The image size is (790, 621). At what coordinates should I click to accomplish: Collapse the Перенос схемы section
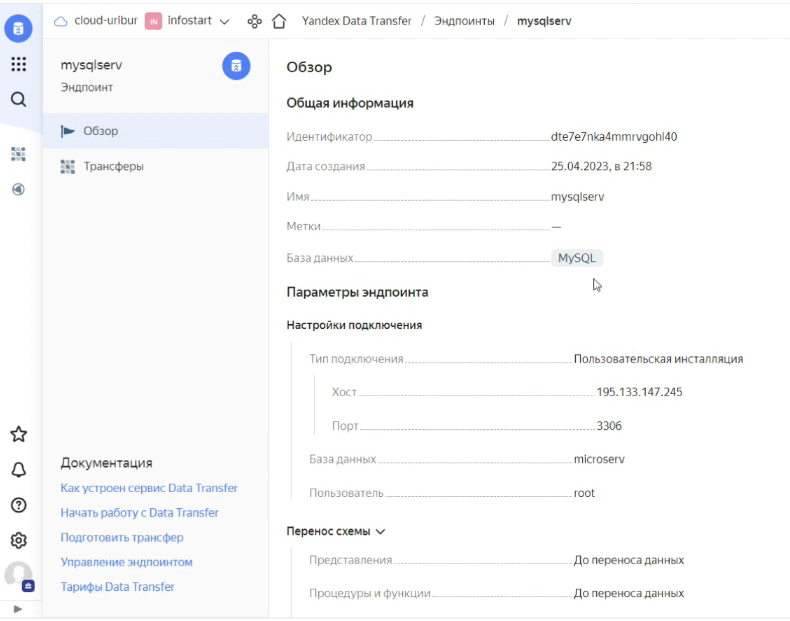[x=336, y=531]
